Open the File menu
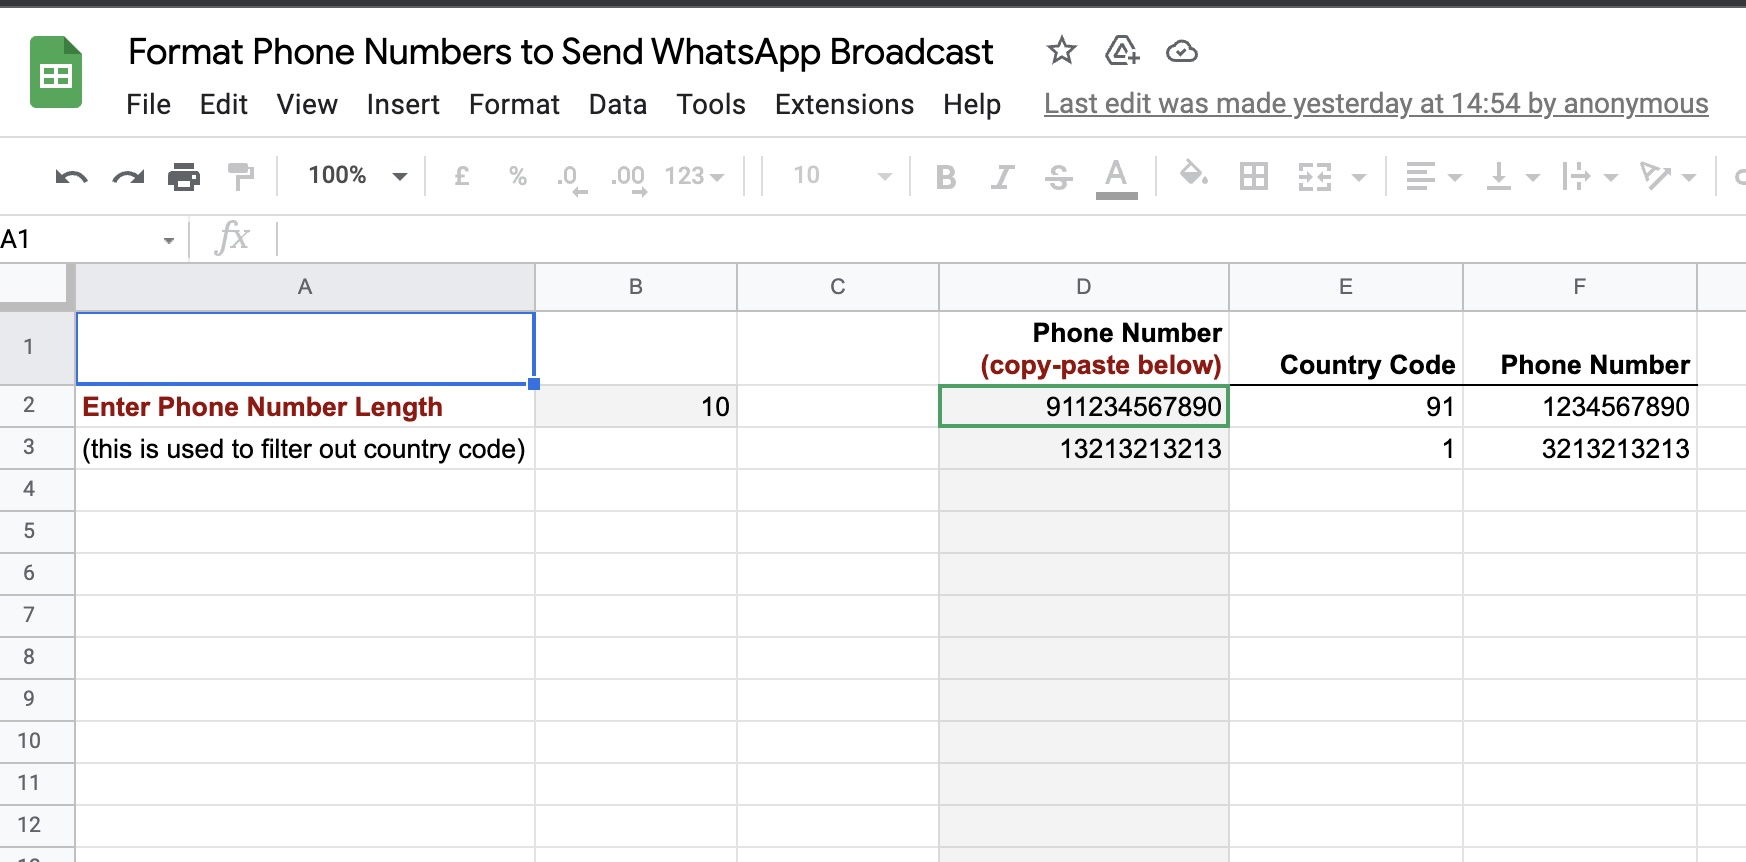Viewport: 1746px width, 862px height. [148, 104]
